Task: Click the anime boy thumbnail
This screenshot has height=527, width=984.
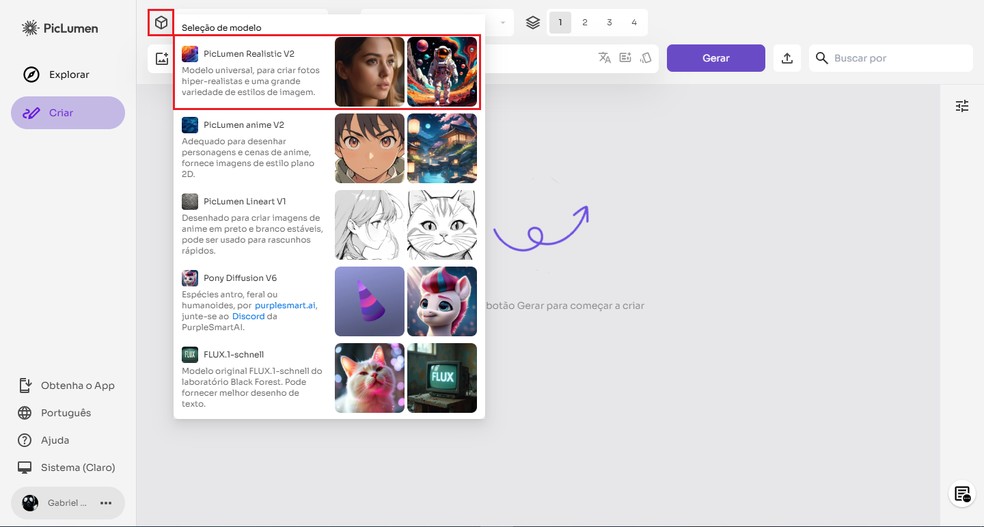Action: tap(370, 148)
